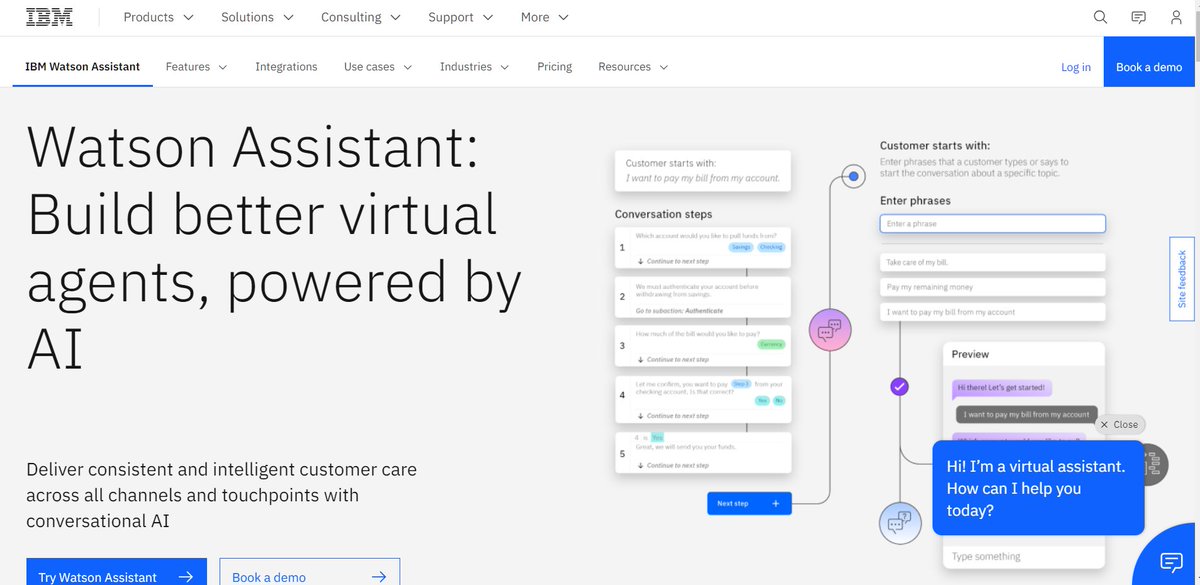
Task: Click the question bubble icon in illustration
Action: 900,521
